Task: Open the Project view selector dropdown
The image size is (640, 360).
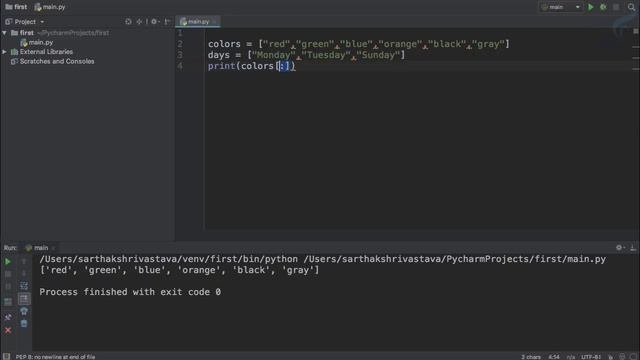Action: (24, 22)
